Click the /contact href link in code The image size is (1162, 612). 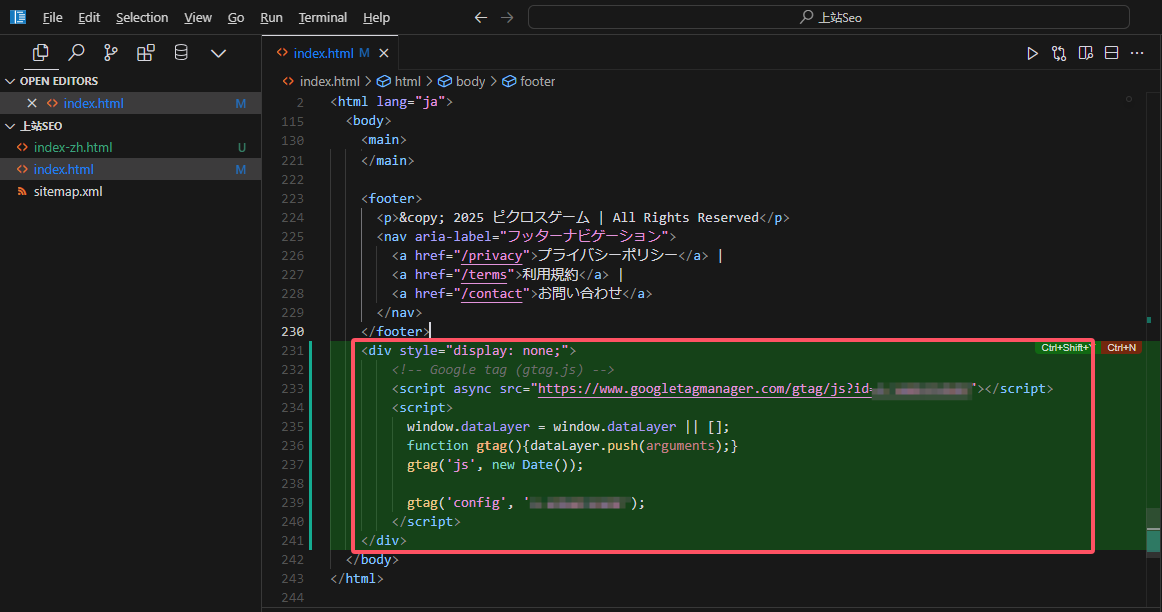point(492,294)
